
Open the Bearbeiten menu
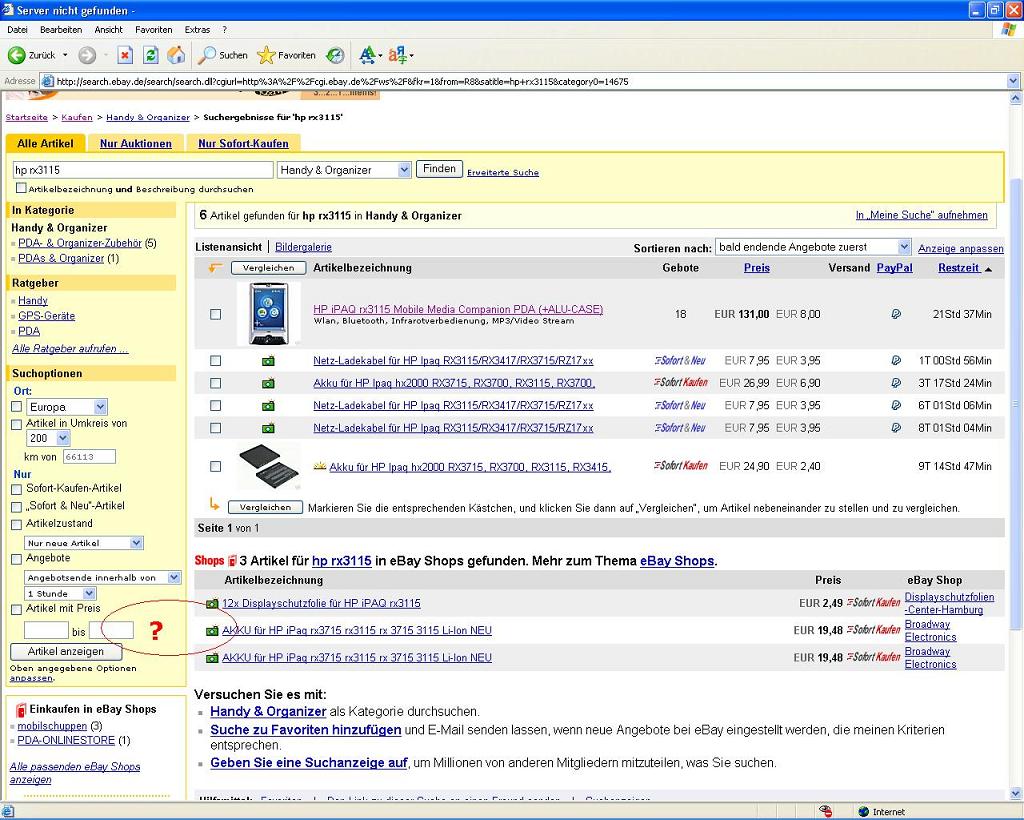pos(61,29)
